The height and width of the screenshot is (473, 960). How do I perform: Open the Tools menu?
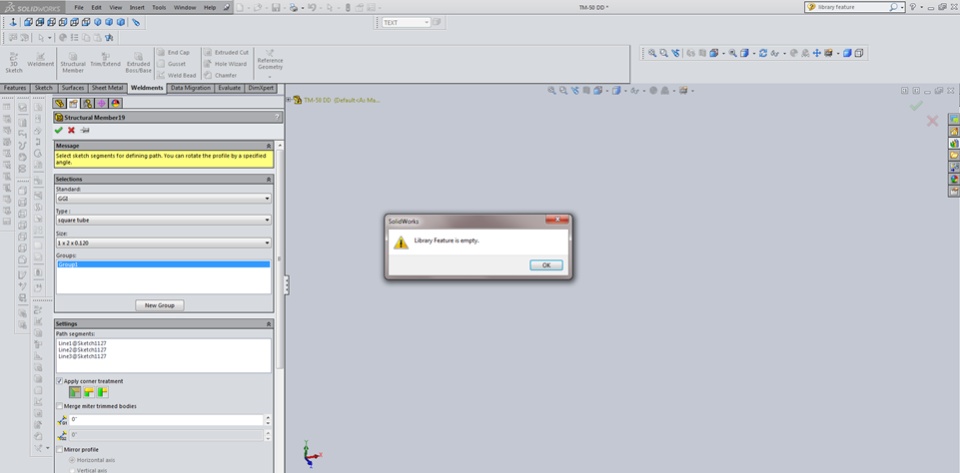click(x=159, y=7)
